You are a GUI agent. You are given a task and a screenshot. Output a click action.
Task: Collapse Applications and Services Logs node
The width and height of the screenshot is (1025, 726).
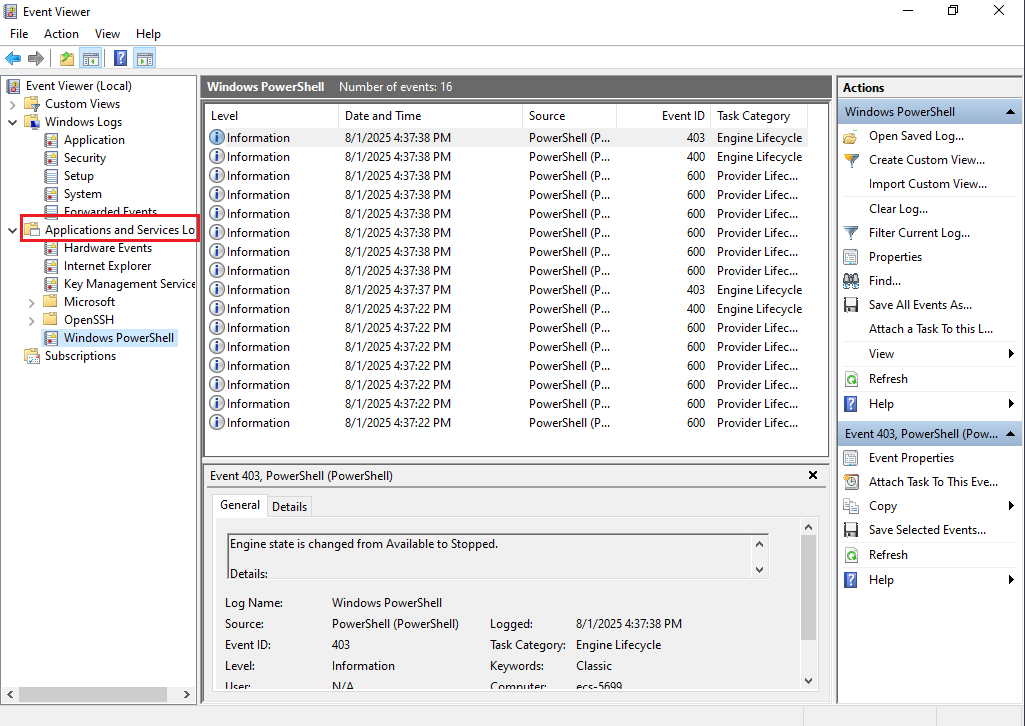pyautogui.click(x=12, y=230)
